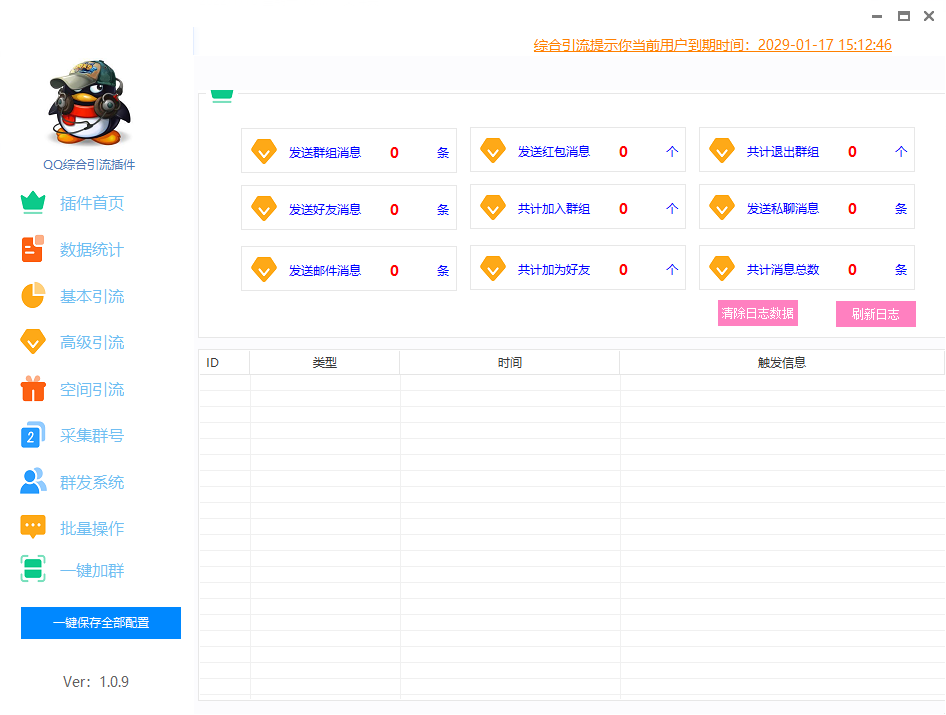
Task: Click the gem icon beside 共计加为好友
Action: [x=493, y=269]
